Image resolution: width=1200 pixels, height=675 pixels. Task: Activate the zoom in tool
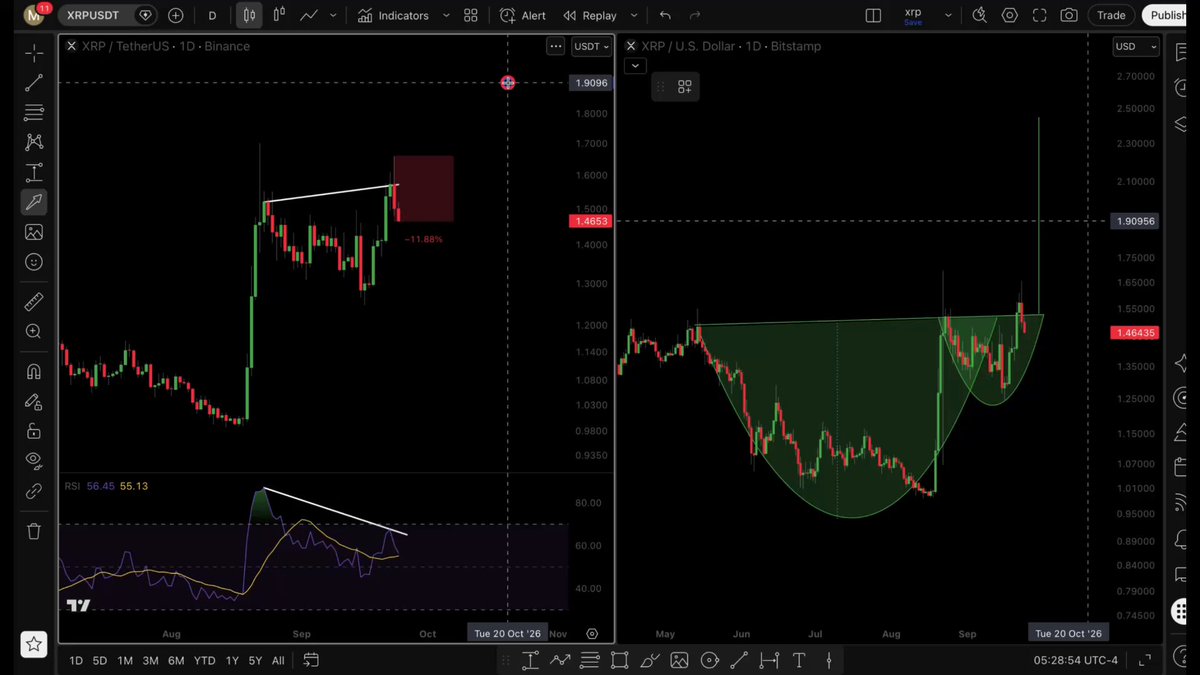tap(34, 331)
